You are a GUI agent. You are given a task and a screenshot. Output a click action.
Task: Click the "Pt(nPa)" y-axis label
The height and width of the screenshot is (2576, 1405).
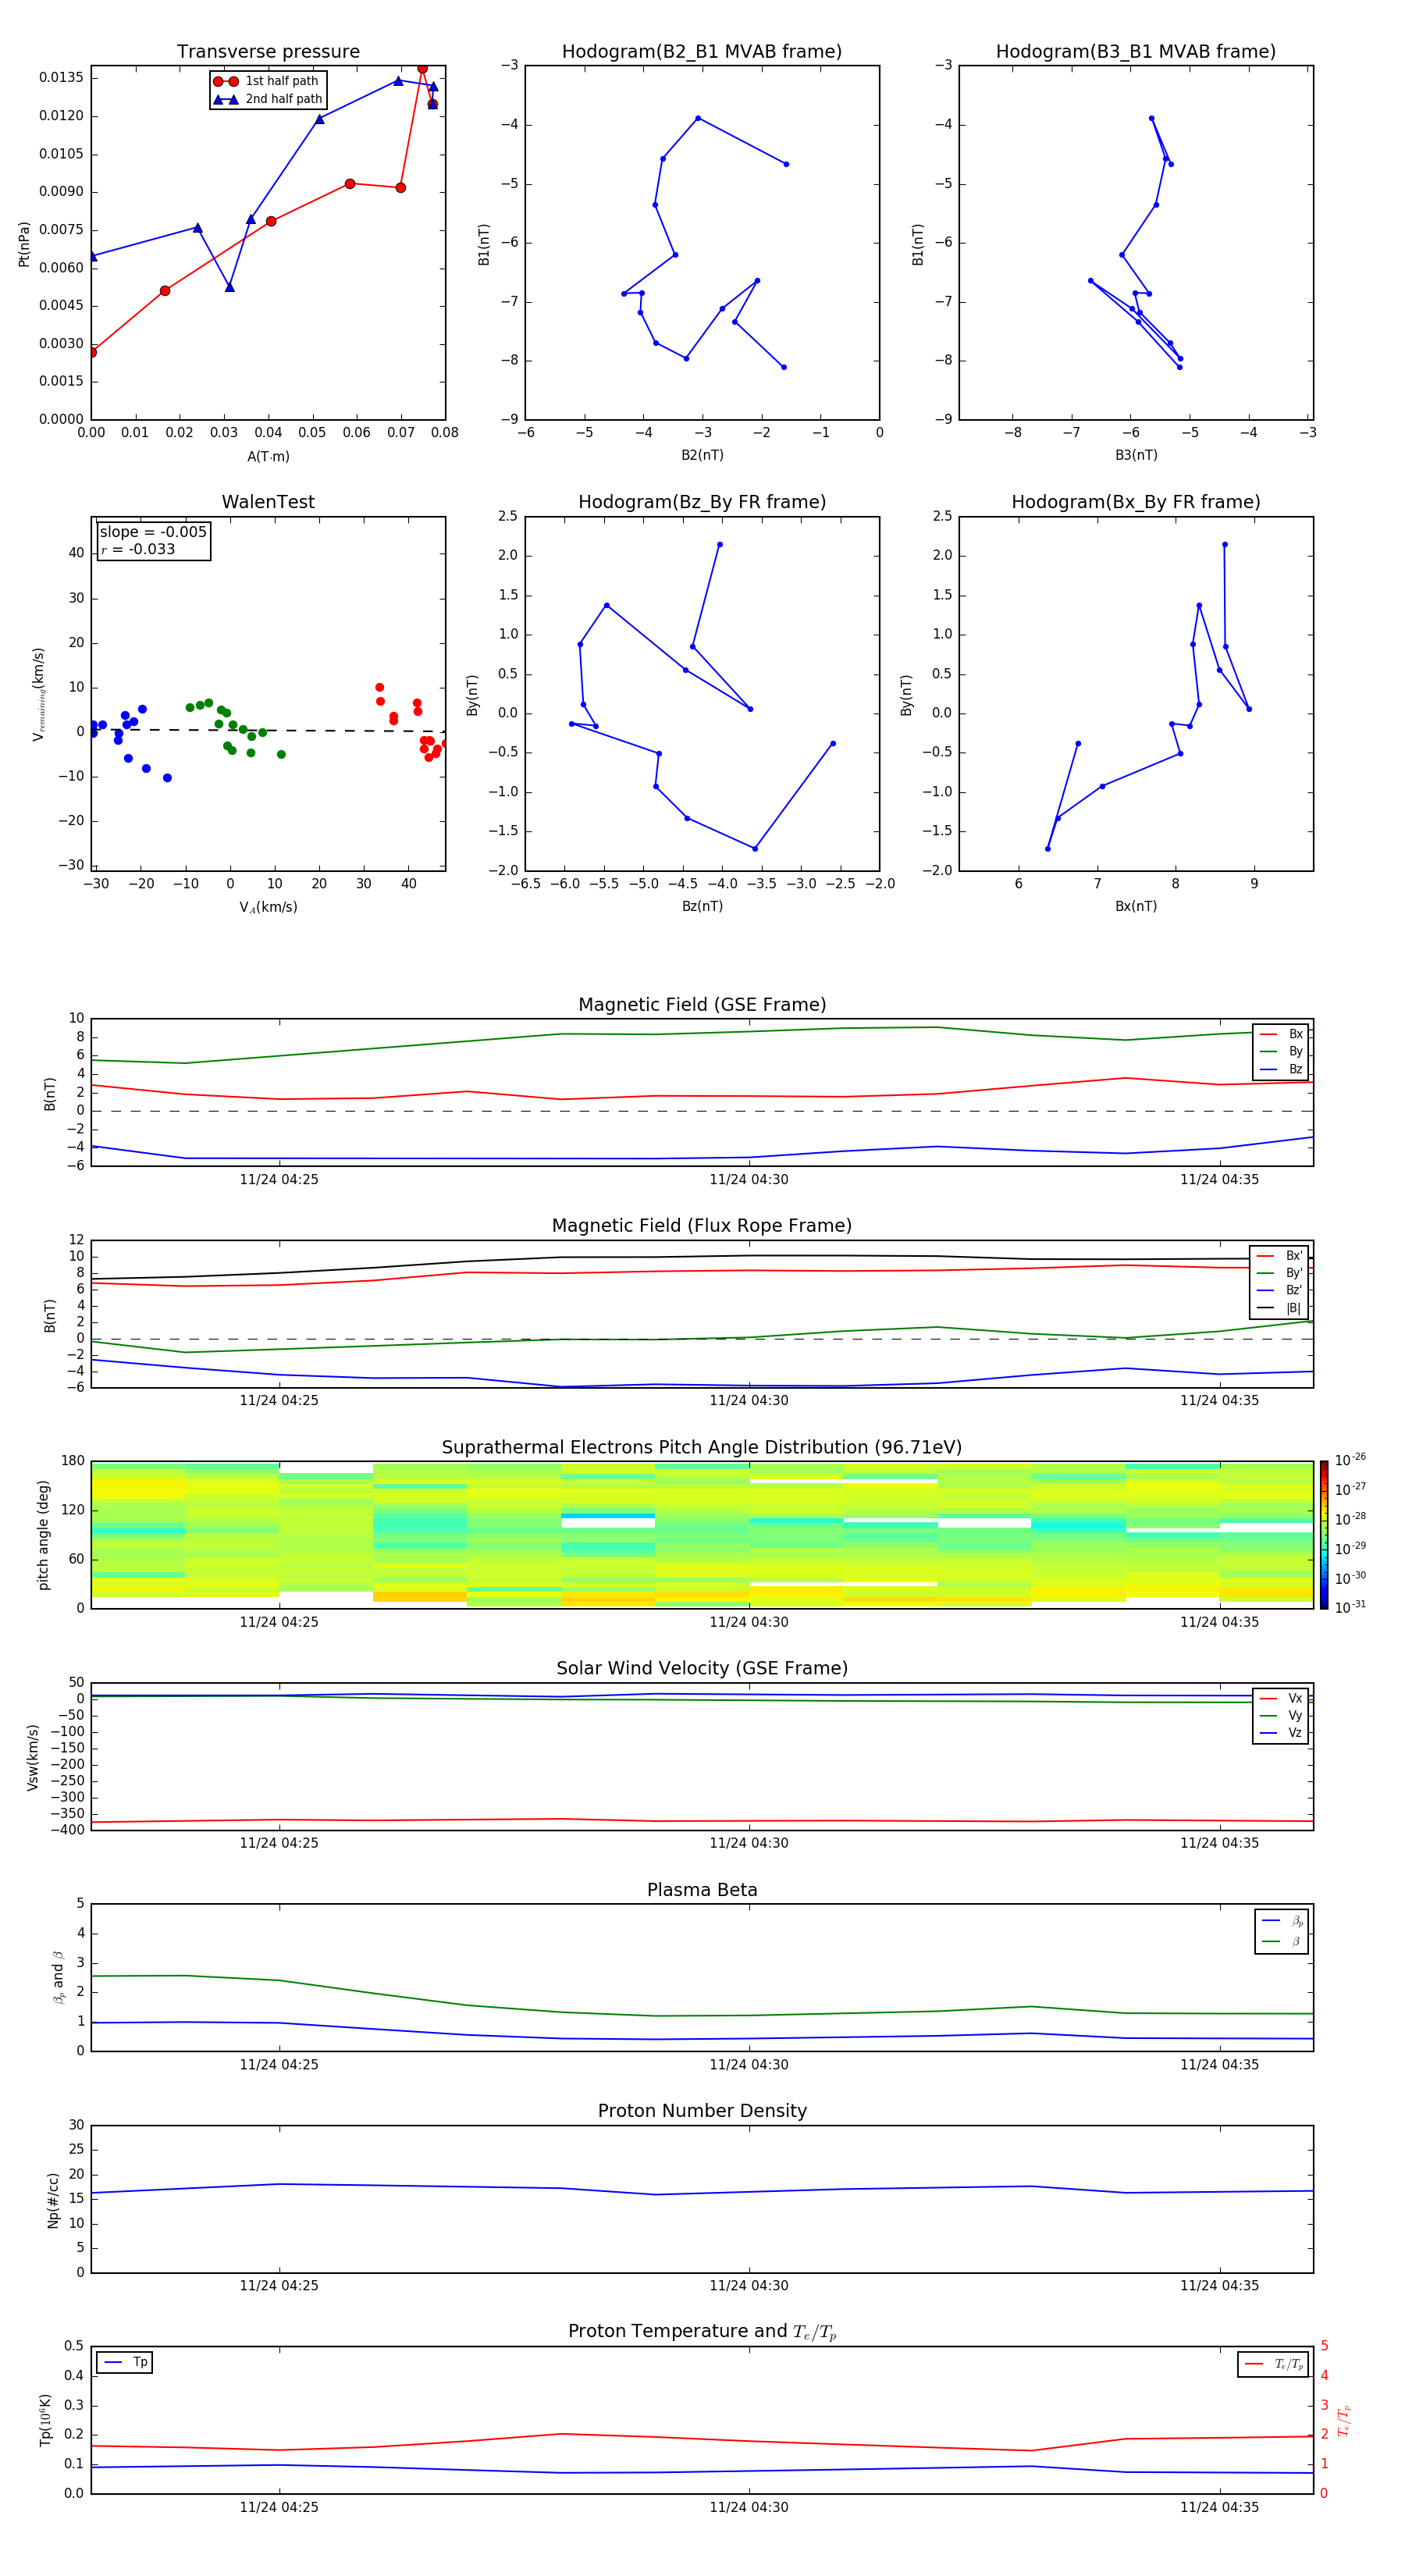click(x=24, y=243)
